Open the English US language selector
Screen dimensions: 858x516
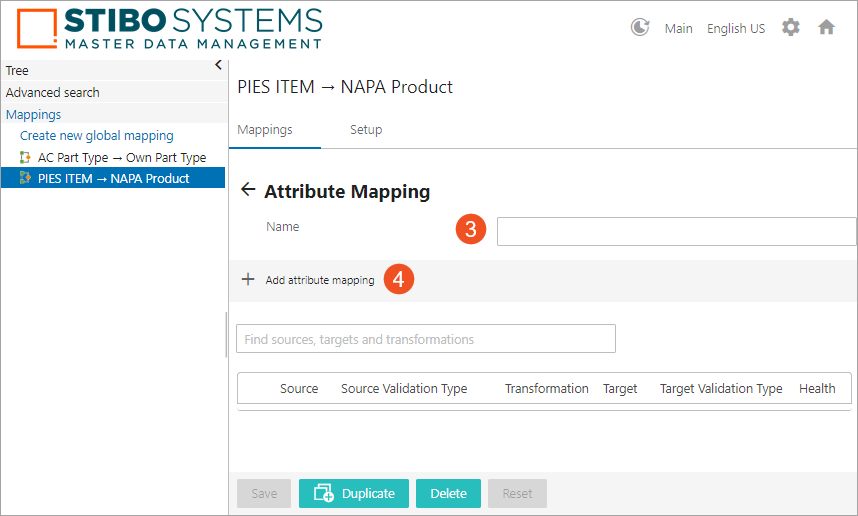pos(735,29)
